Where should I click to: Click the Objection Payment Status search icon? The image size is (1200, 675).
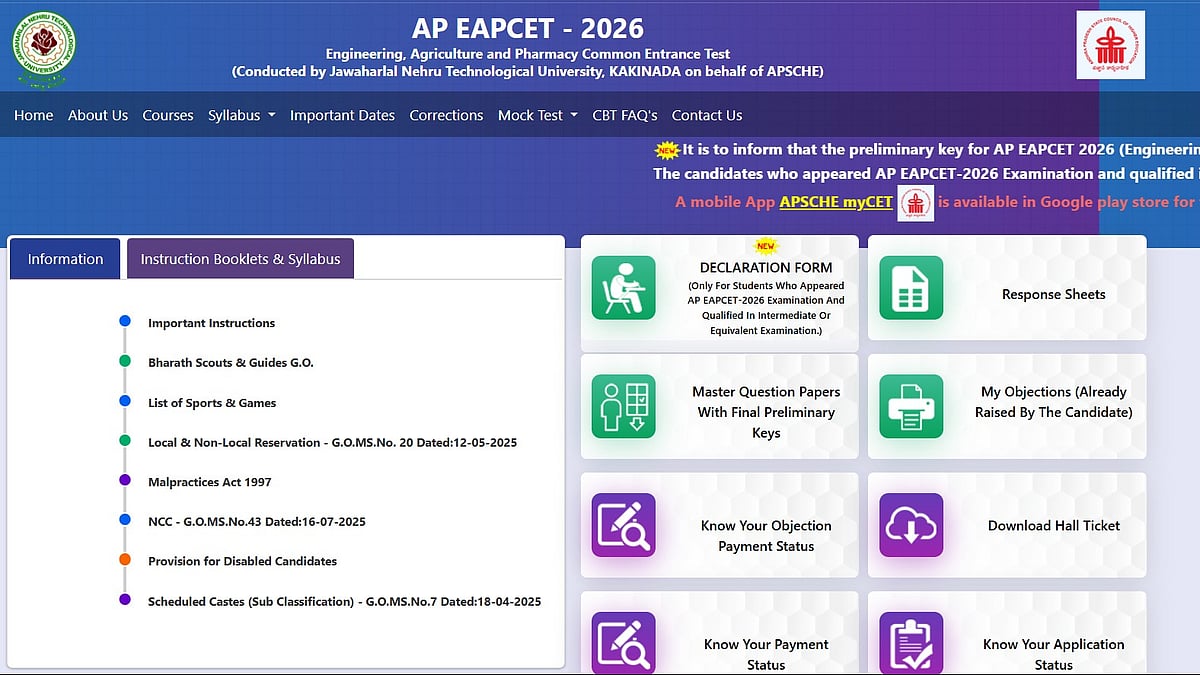click(623, 525)
